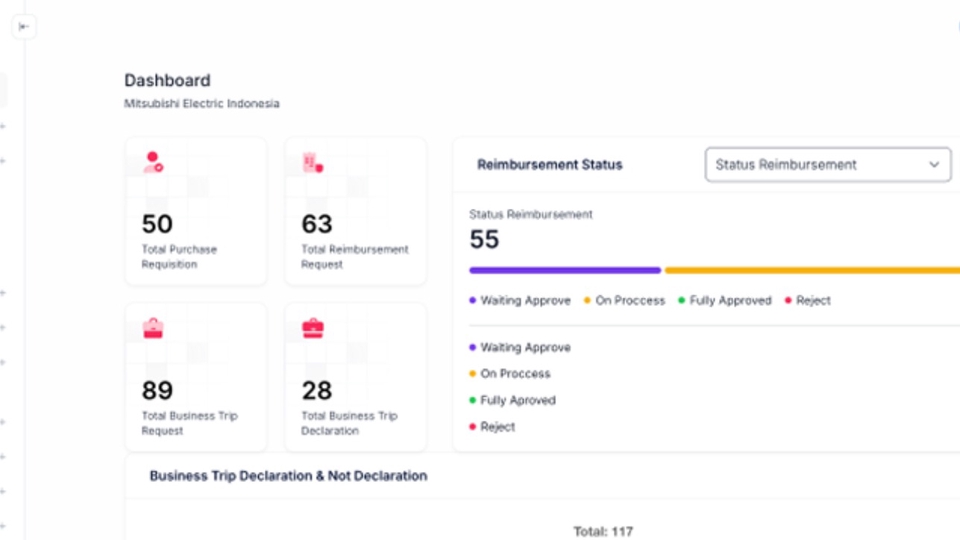Click the purple segment of the reimbursement progress bar
Screen dimensions: 960x540
[565, 270]
